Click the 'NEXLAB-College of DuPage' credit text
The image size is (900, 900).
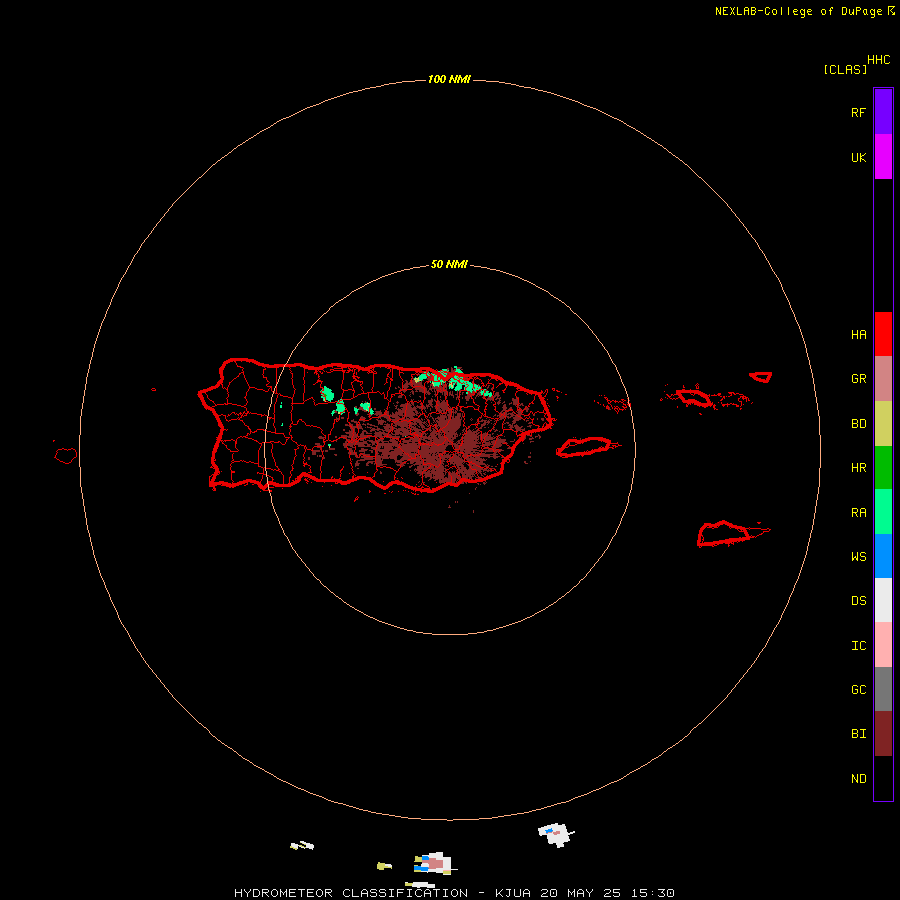click(x=798, y=11)
